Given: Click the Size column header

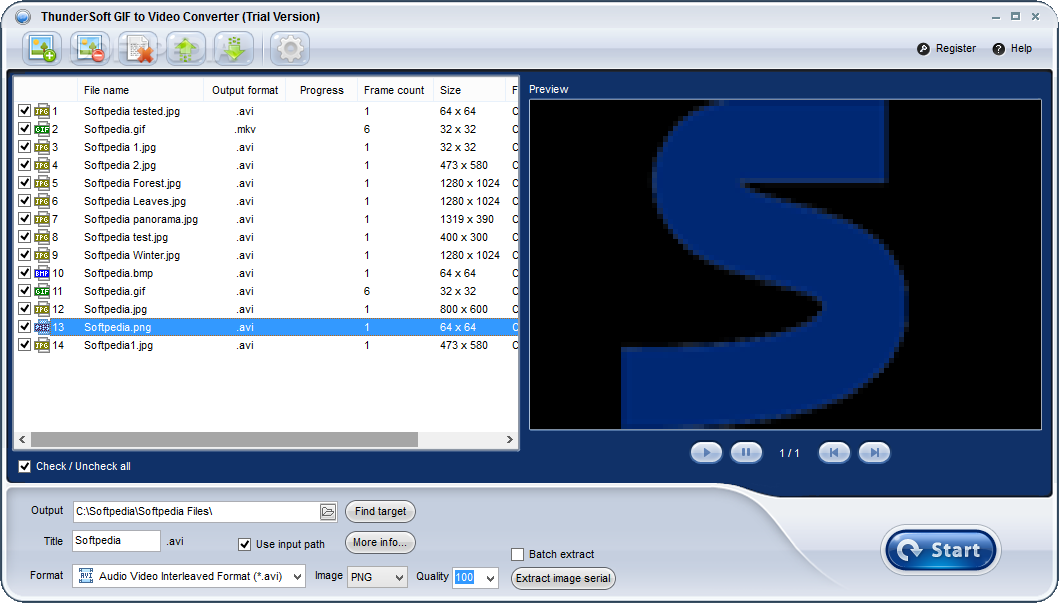Looking at the screenshot, I should [x=469, y=90].
